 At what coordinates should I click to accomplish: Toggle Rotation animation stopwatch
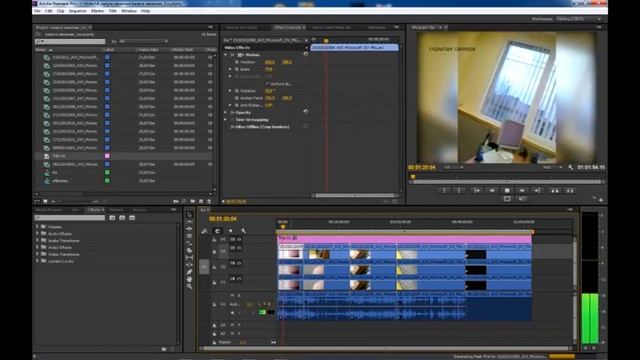[x=237, y=91]
